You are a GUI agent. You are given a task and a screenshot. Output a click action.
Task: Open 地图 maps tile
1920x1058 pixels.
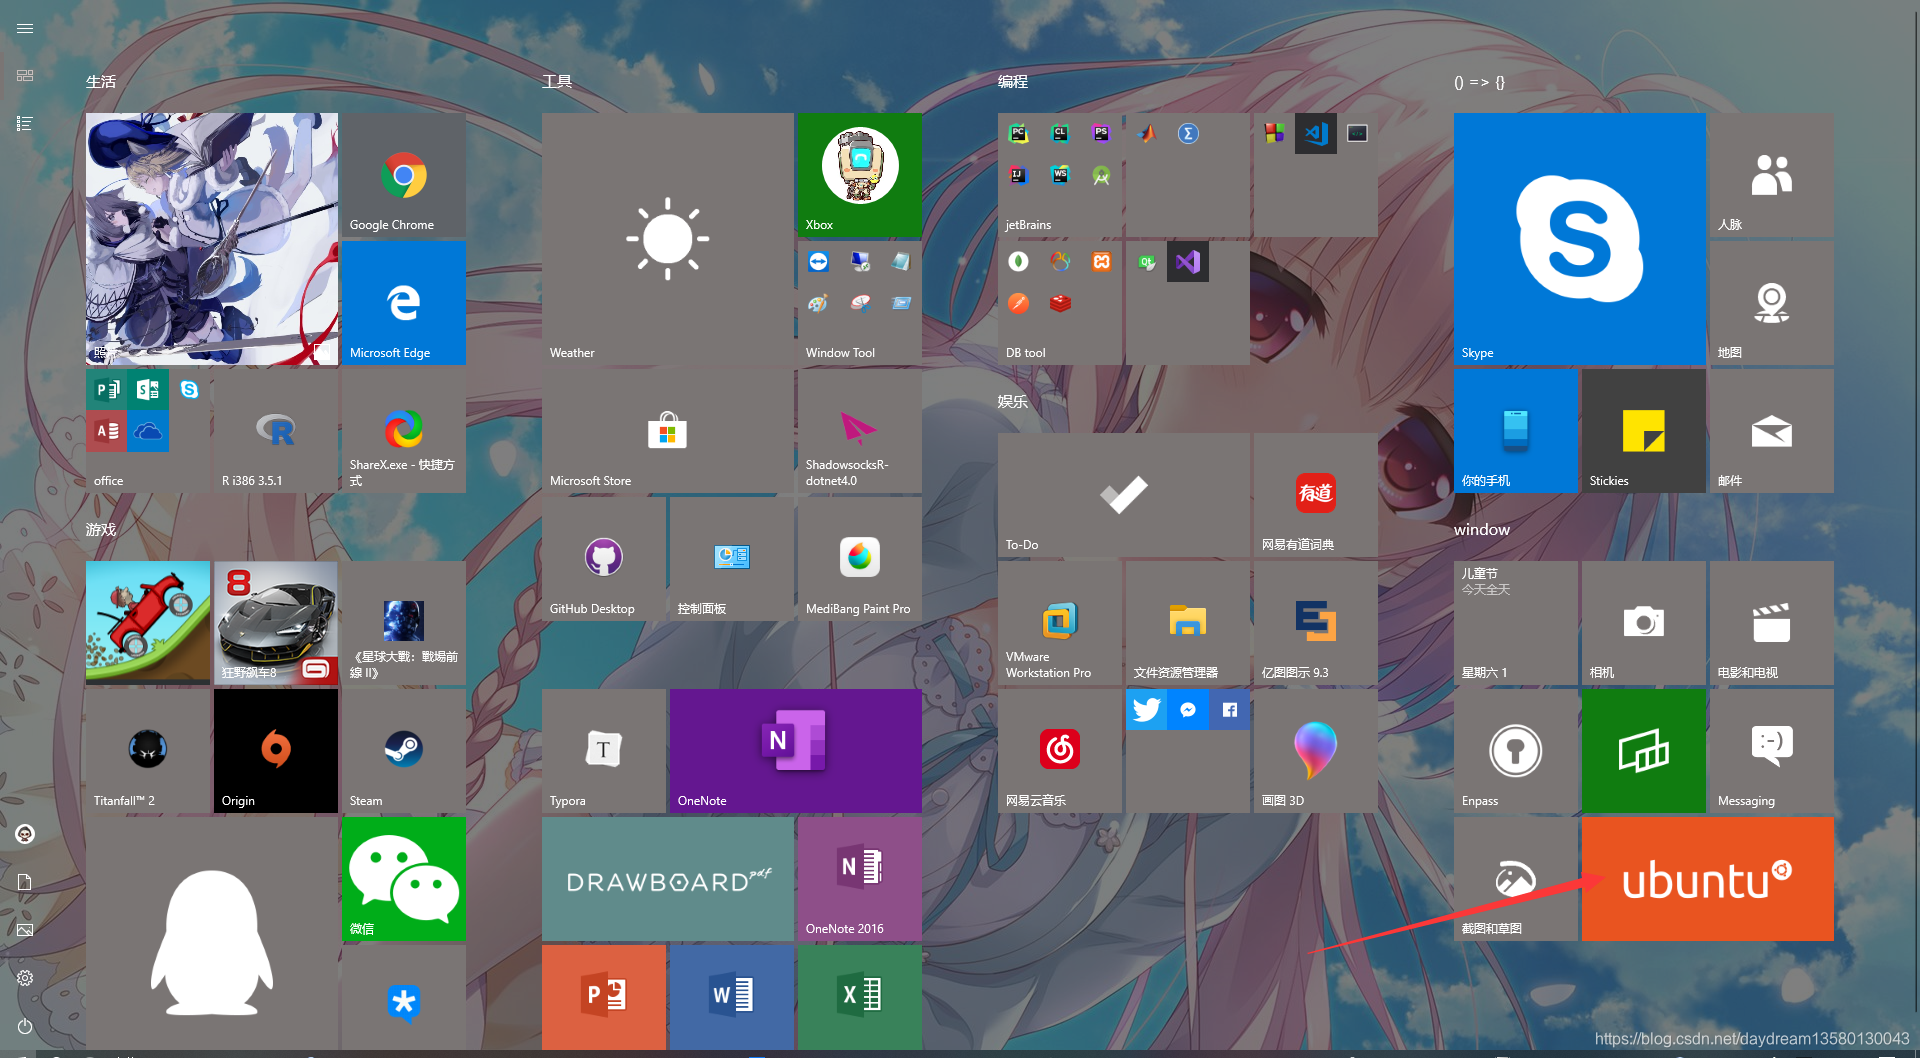[x=1772, y=303]
